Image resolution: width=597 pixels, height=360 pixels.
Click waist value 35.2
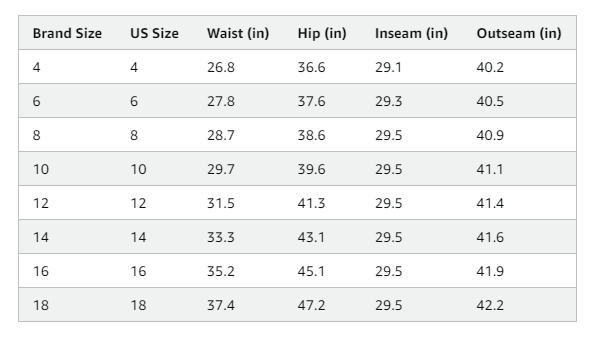(x=221, y=271)
